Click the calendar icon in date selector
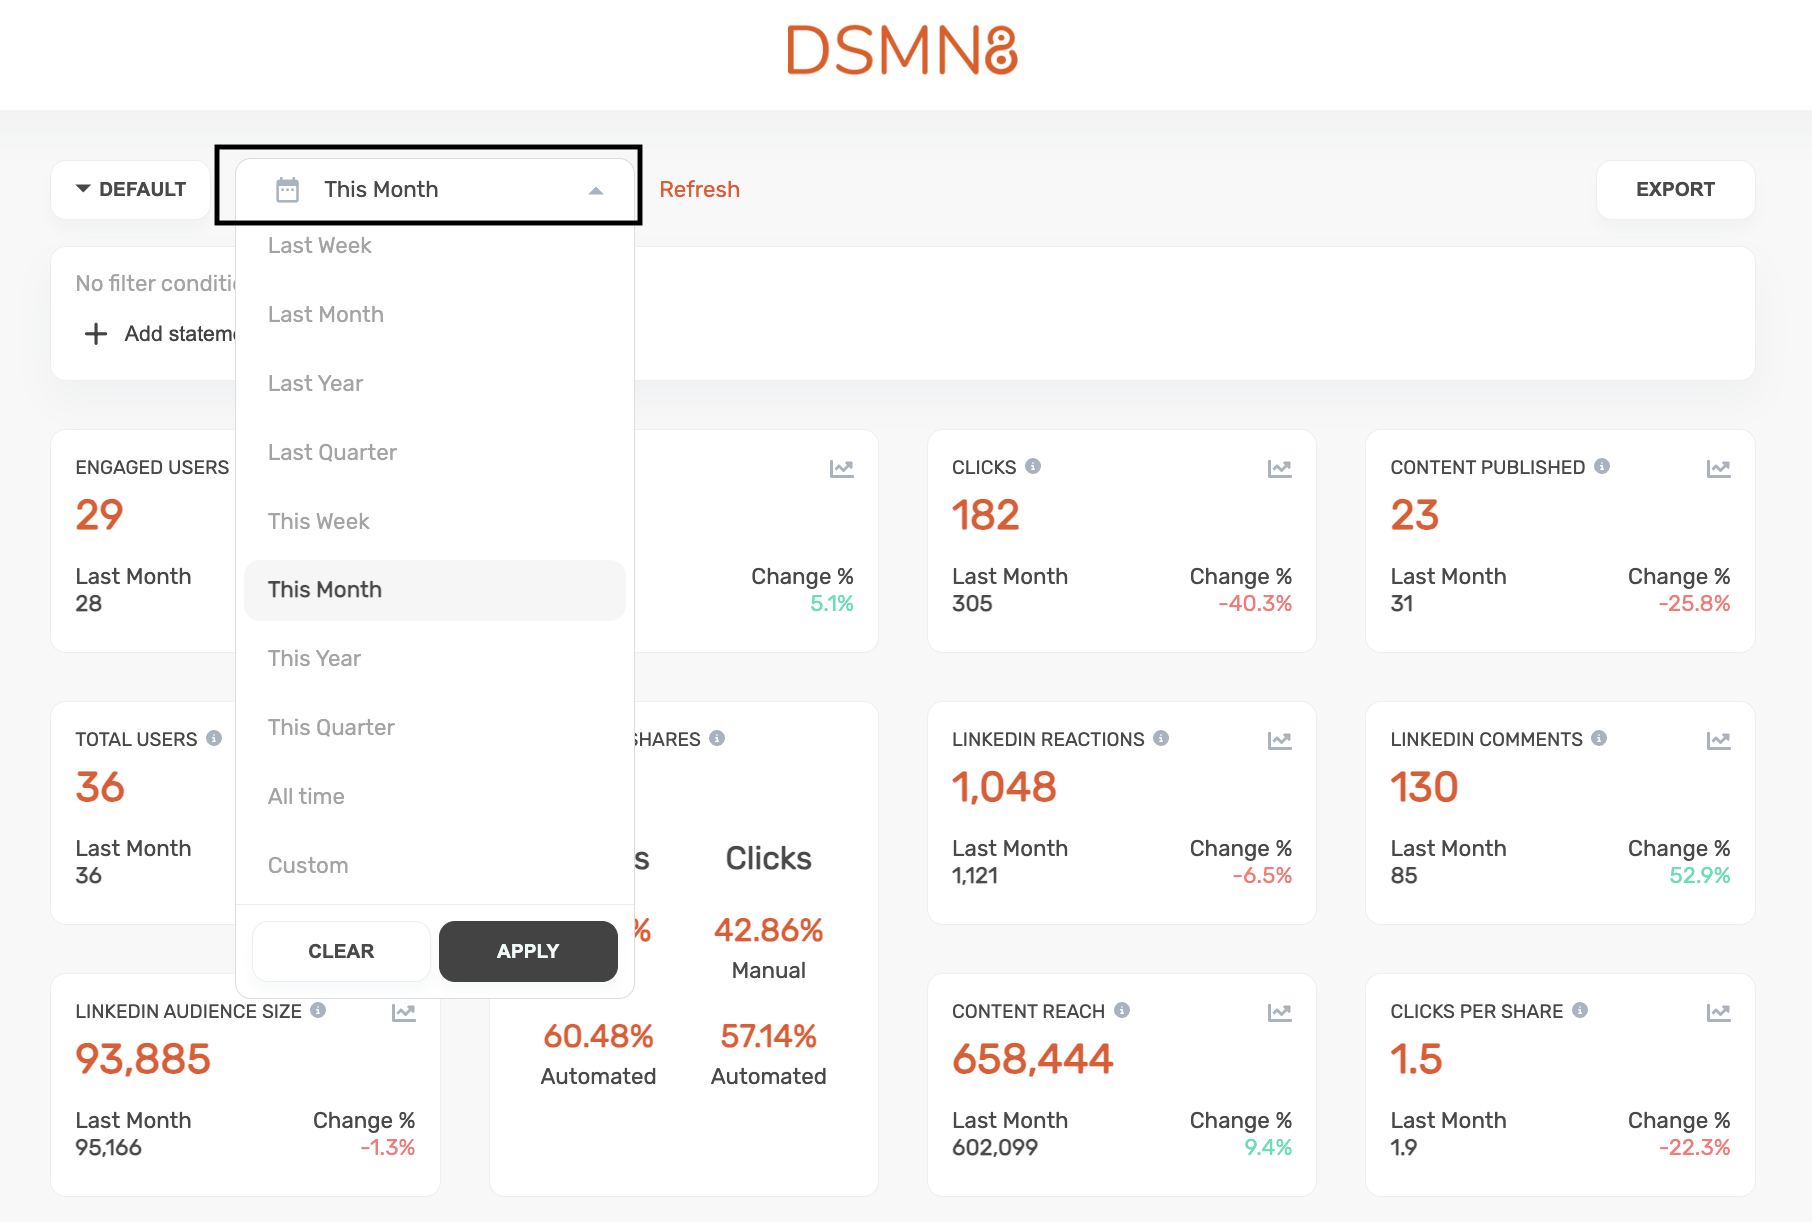Viewport: 1812px width, 1222px height. coord(287,189)
